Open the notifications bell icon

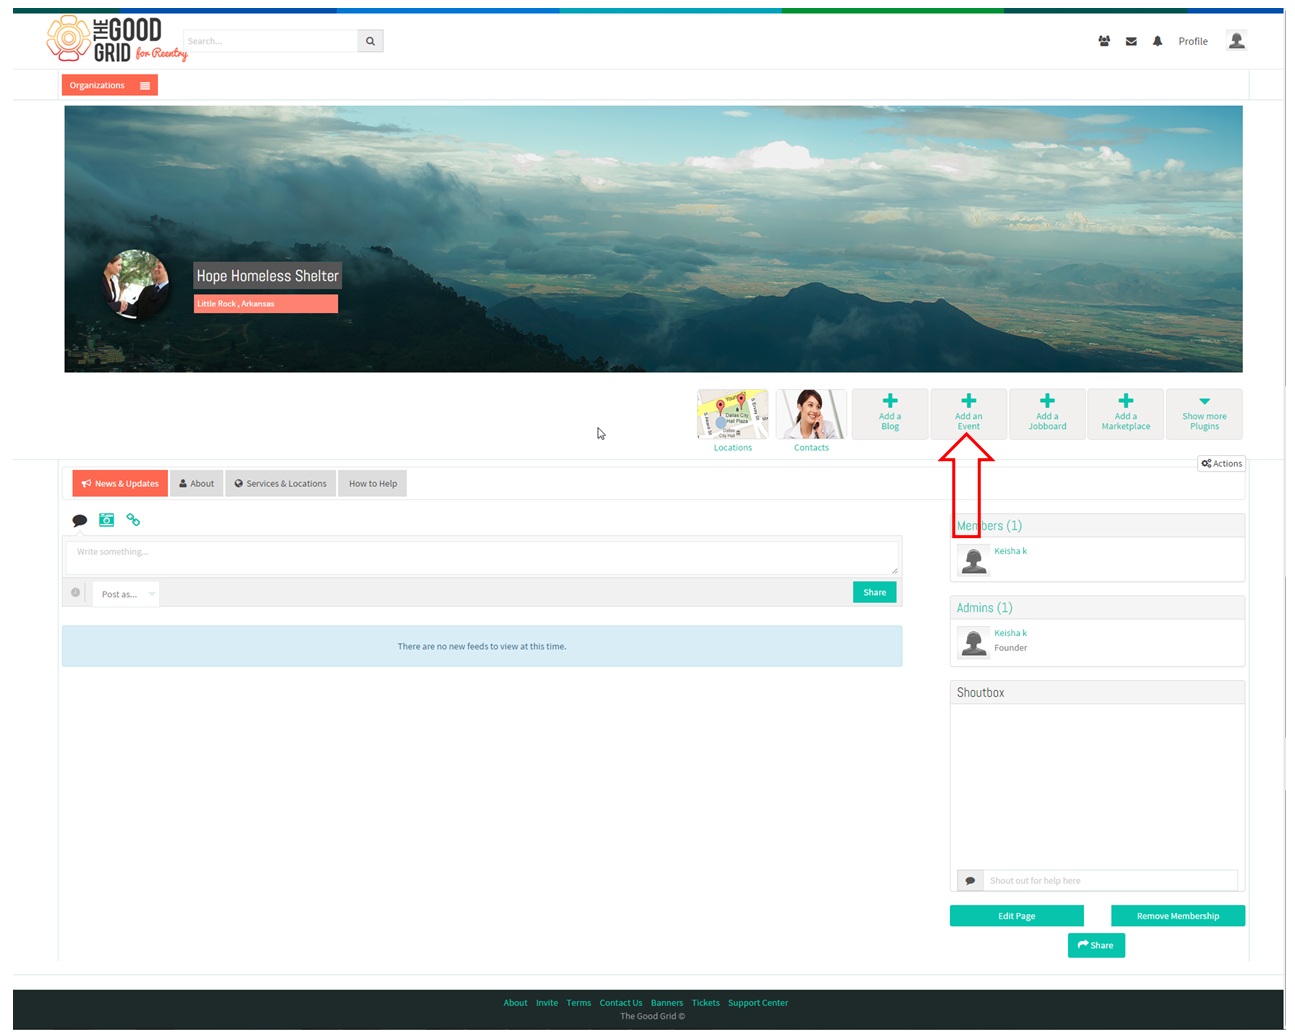(1157, 41)
